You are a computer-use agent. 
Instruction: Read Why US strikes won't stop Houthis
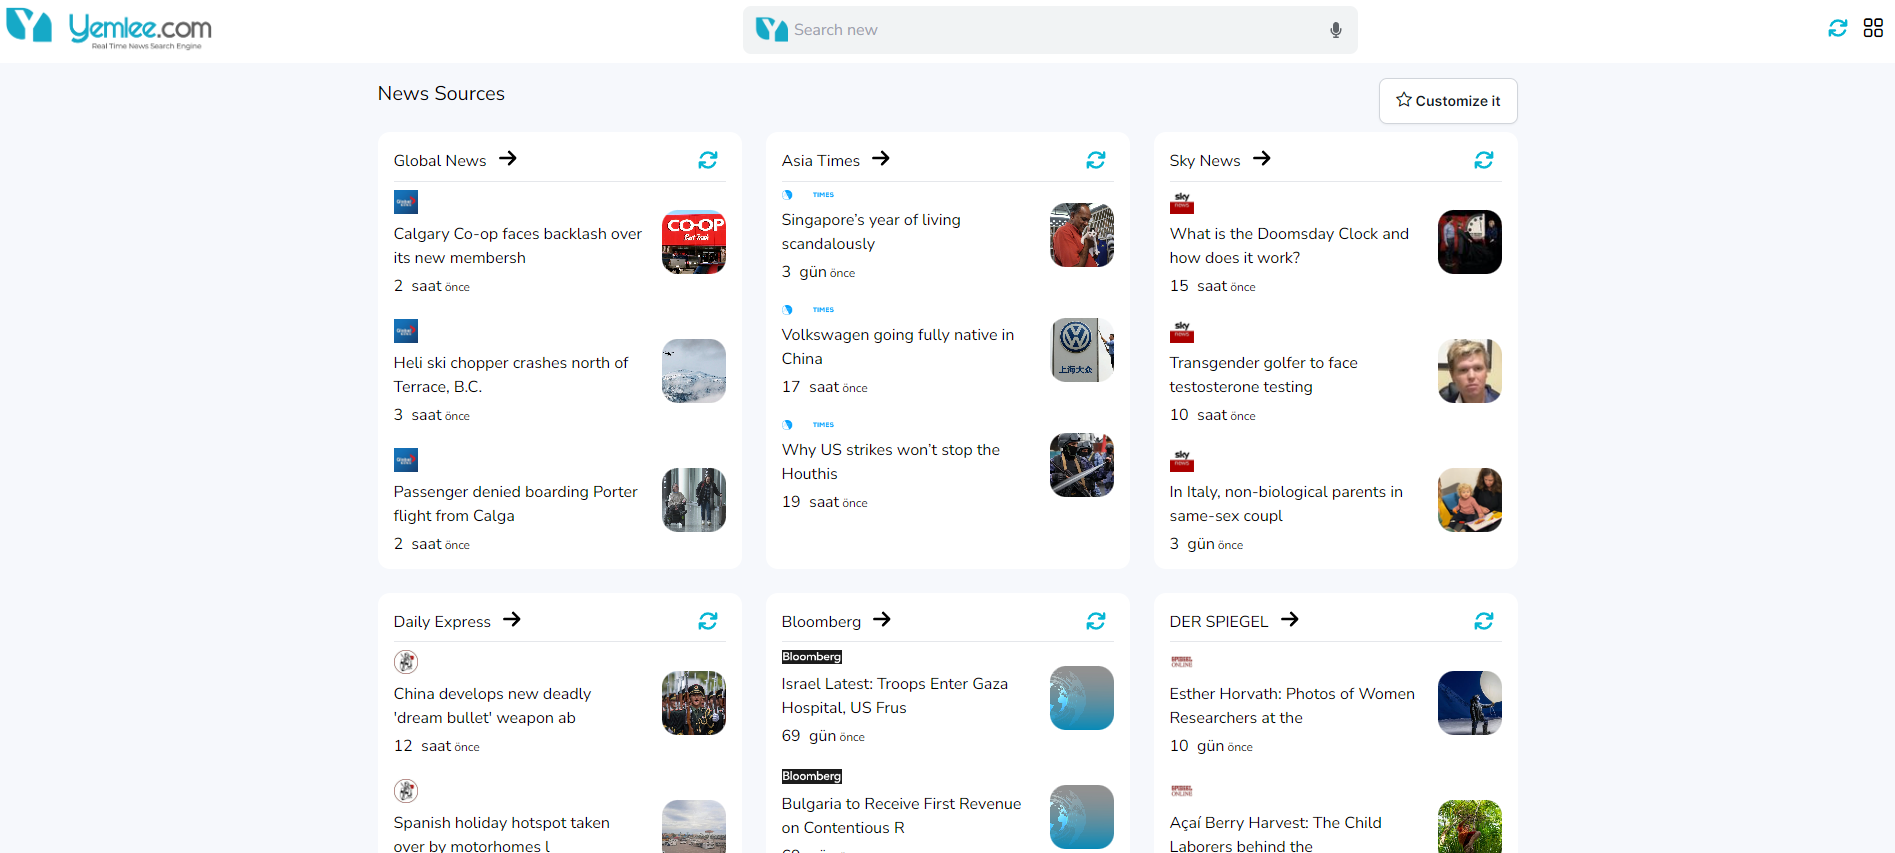[x=891, y=462]
